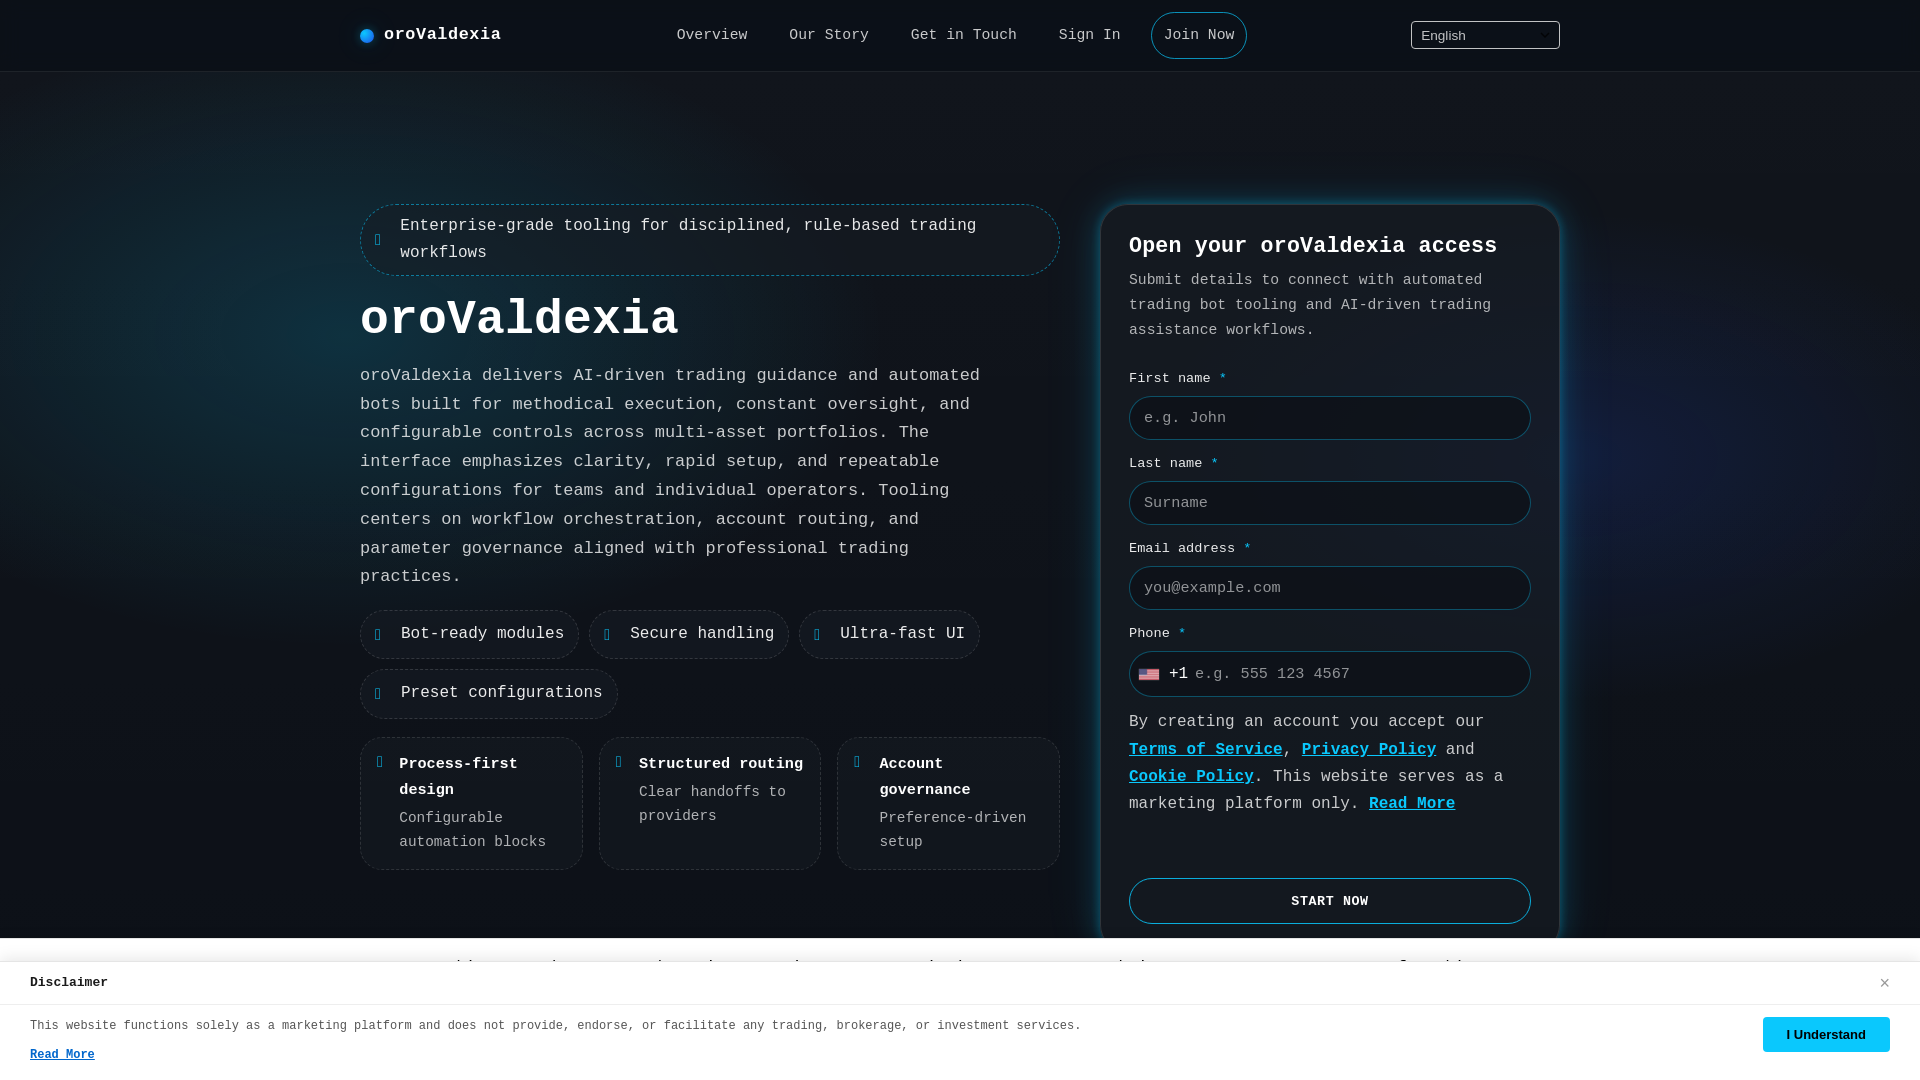Image resolution: width=1920 pixels, height=1080 pixels.
Task: Close the disclaimer banner with X
Action: tap(1884, 983)
